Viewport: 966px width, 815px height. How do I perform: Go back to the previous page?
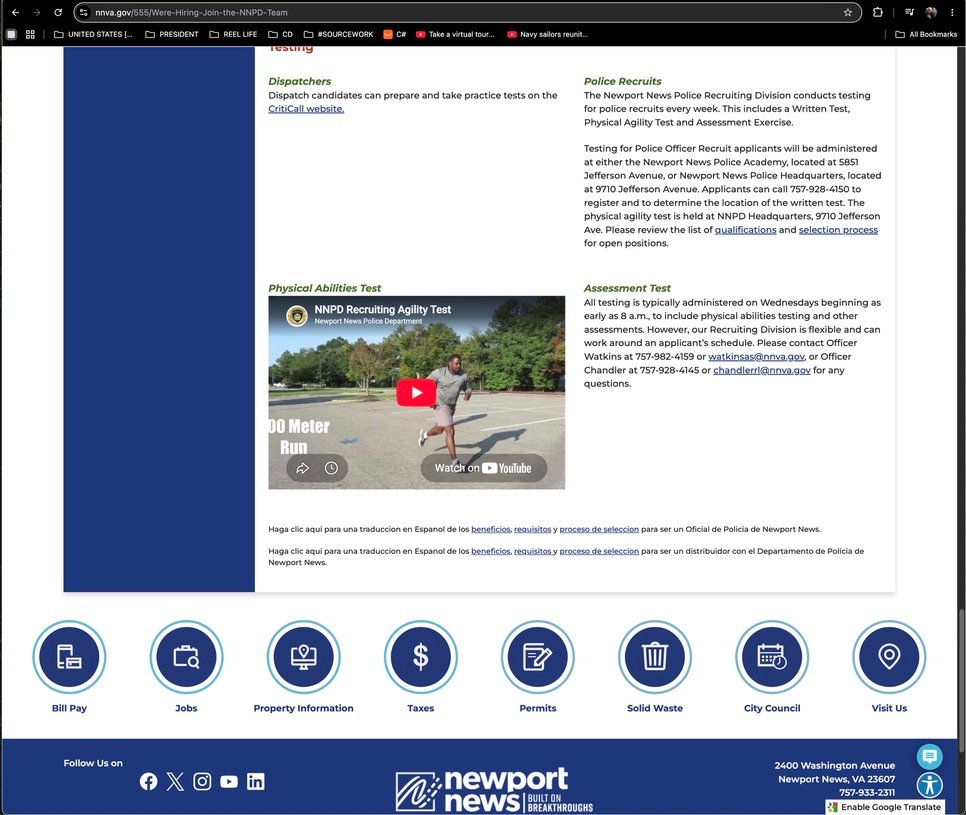tap(15, 12)
